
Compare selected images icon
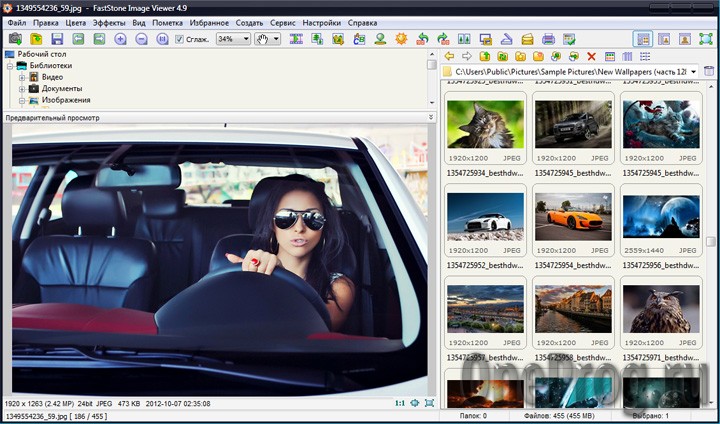464,39
